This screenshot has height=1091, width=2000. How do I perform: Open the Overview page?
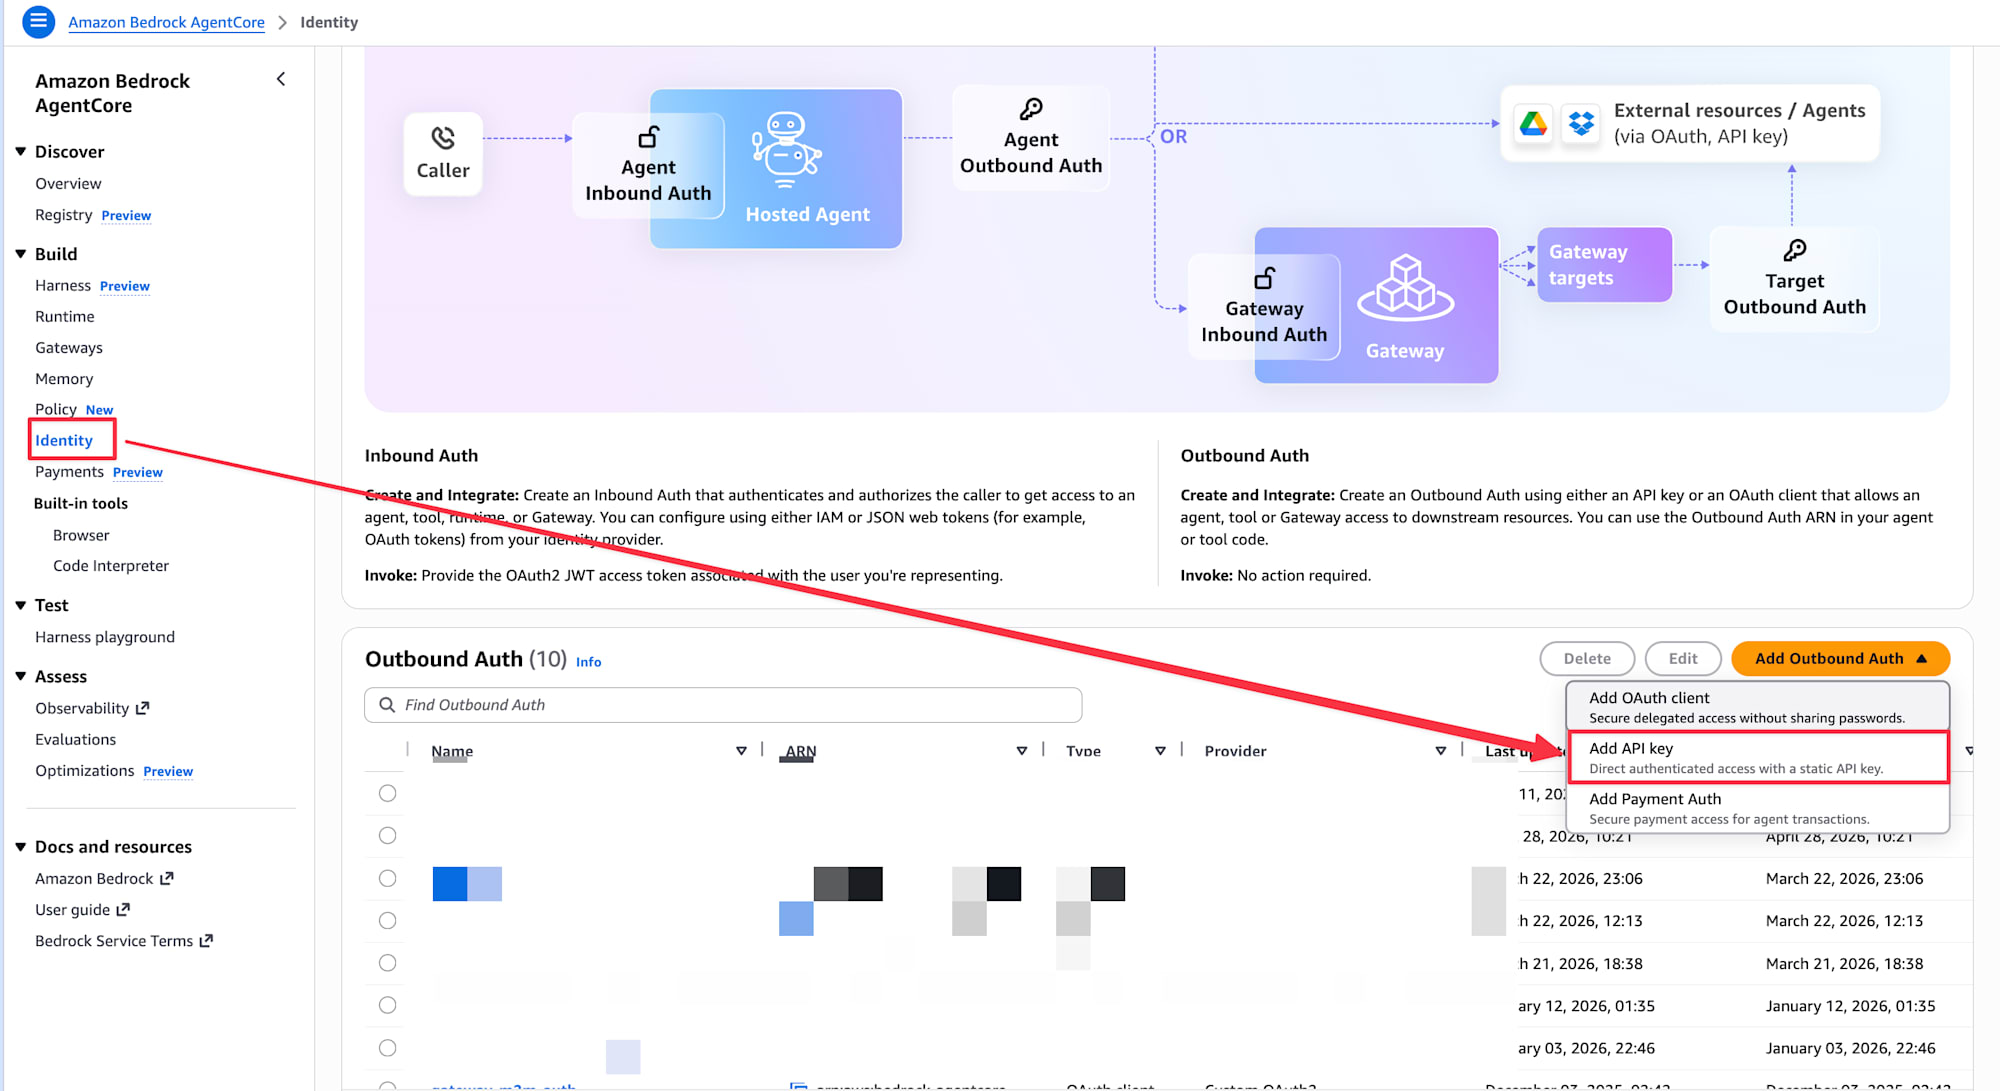(x=68, y=183)
